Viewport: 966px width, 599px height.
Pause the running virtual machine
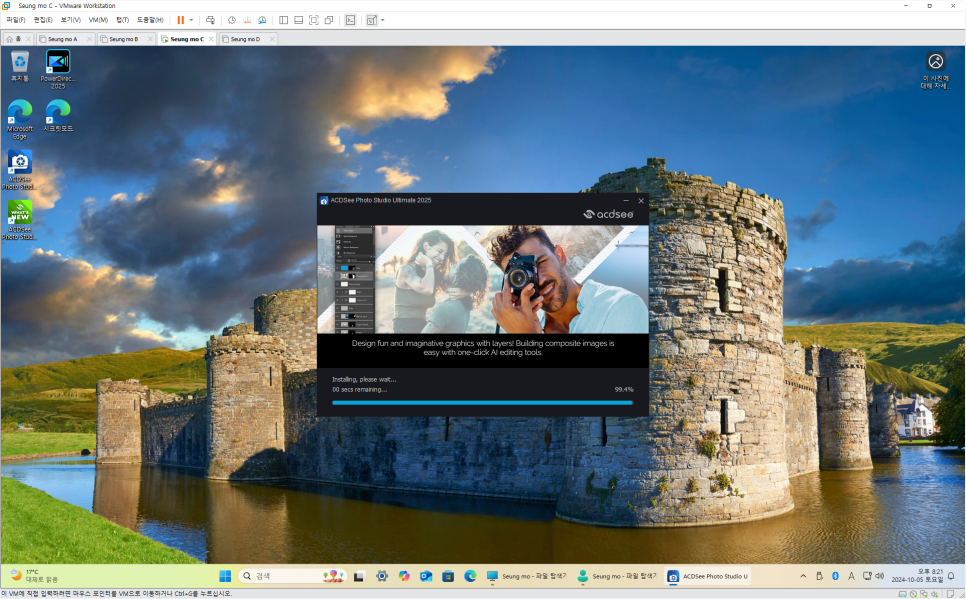(x=183, y=20)
